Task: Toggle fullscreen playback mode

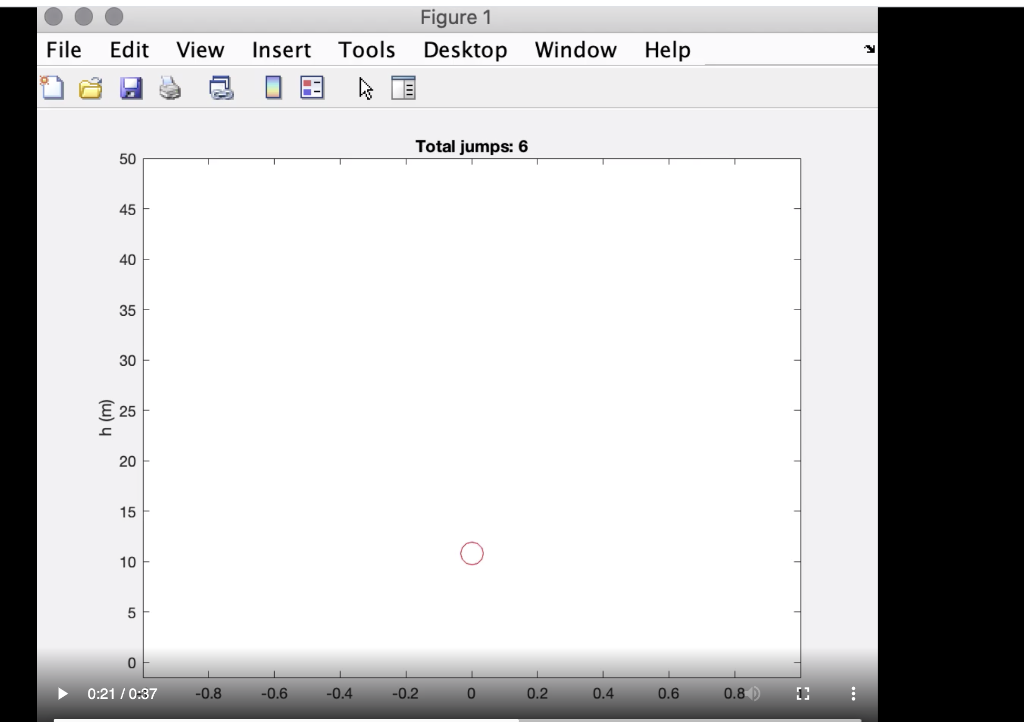Action: coord(802,693)
